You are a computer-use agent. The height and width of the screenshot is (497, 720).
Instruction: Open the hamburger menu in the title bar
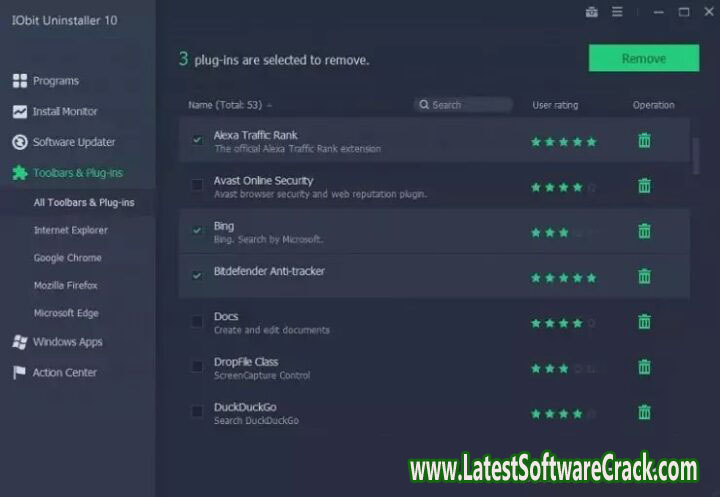click(617, 12)
